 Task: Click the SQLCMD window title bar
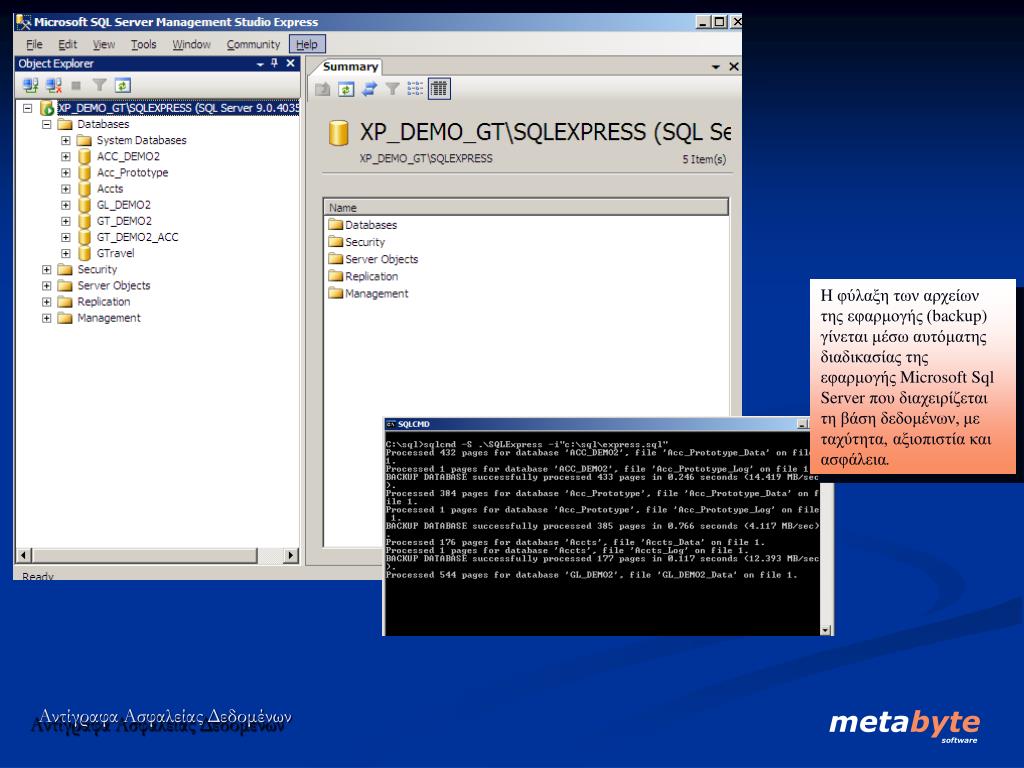(596, 424)
